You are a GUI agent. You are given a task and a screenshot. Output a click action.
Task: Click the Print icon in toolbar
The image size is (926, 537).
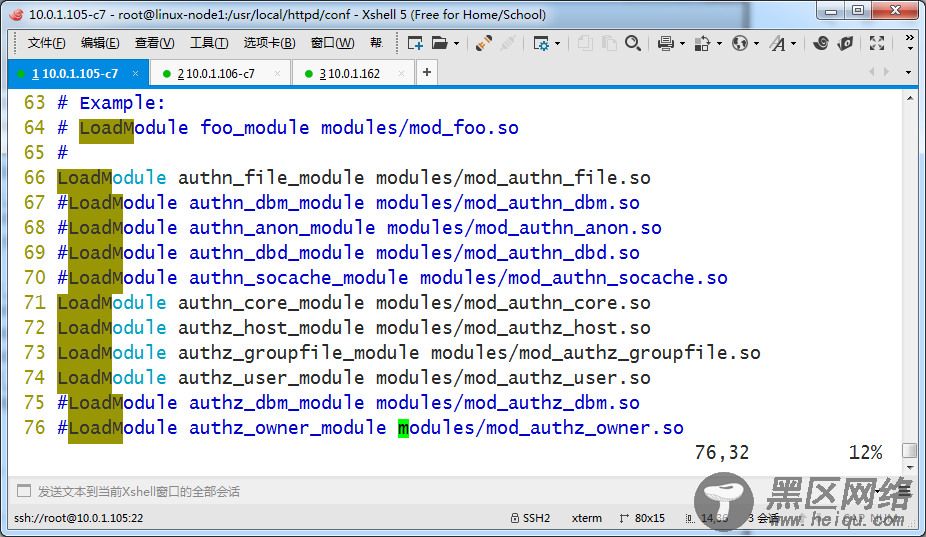666,43
